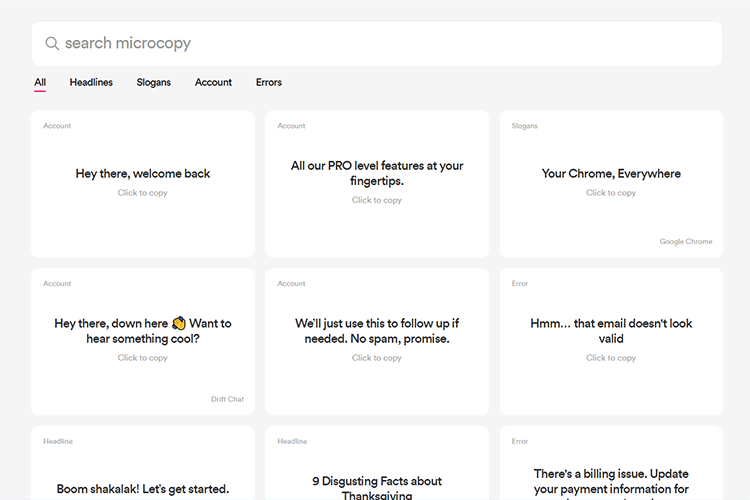Copy the "that email doesn't look valid" error
Image resolution: width=750 pixels, height=500 pixels.
611,331
